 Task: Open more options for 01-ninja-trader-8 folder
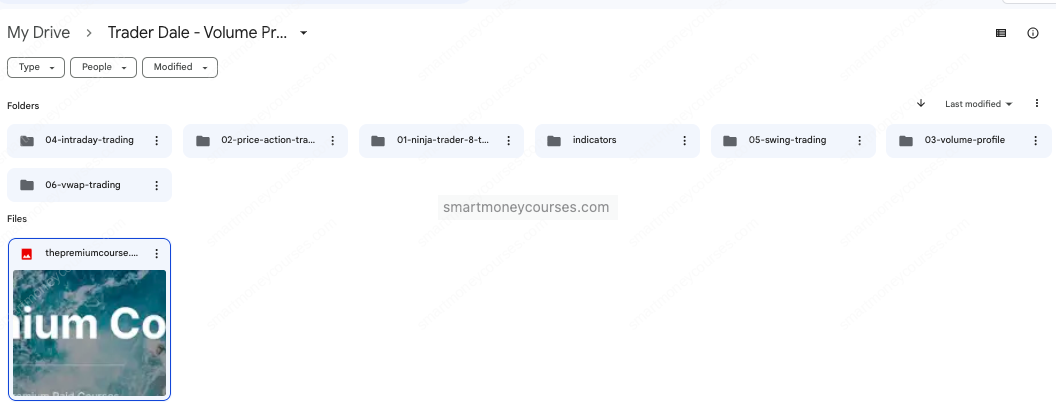click(x=508, y=141)
